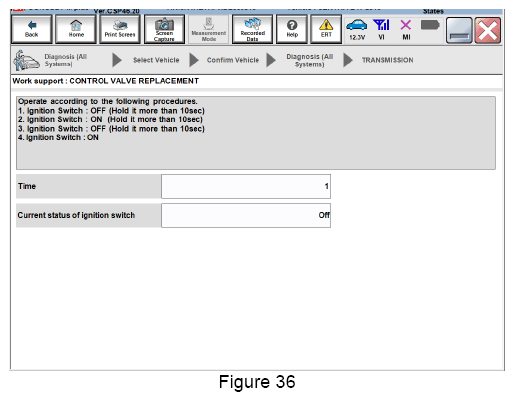Click the arrow before Confirm Vehicle

pyautogui.click(x=194, y=60)
